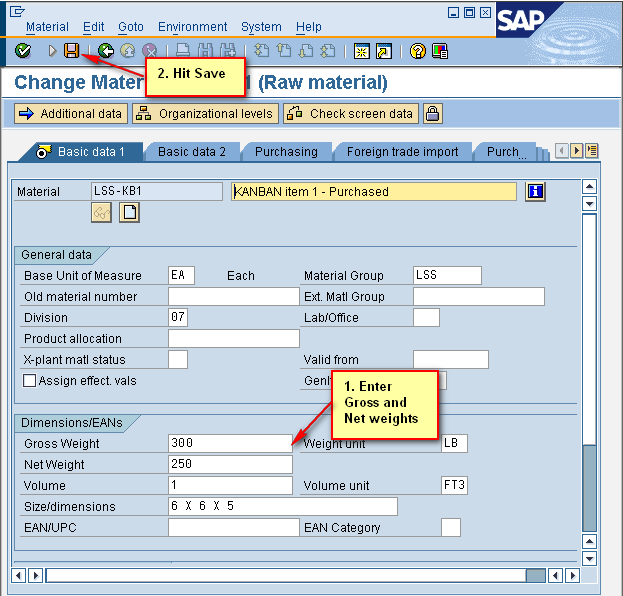
Task: Open the Material menu
Action: coord(47,27)
